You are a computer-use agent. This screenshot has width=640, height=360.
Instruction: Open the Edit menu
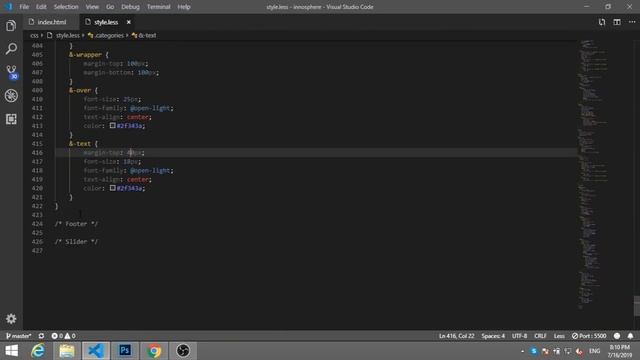pos(41,7)
